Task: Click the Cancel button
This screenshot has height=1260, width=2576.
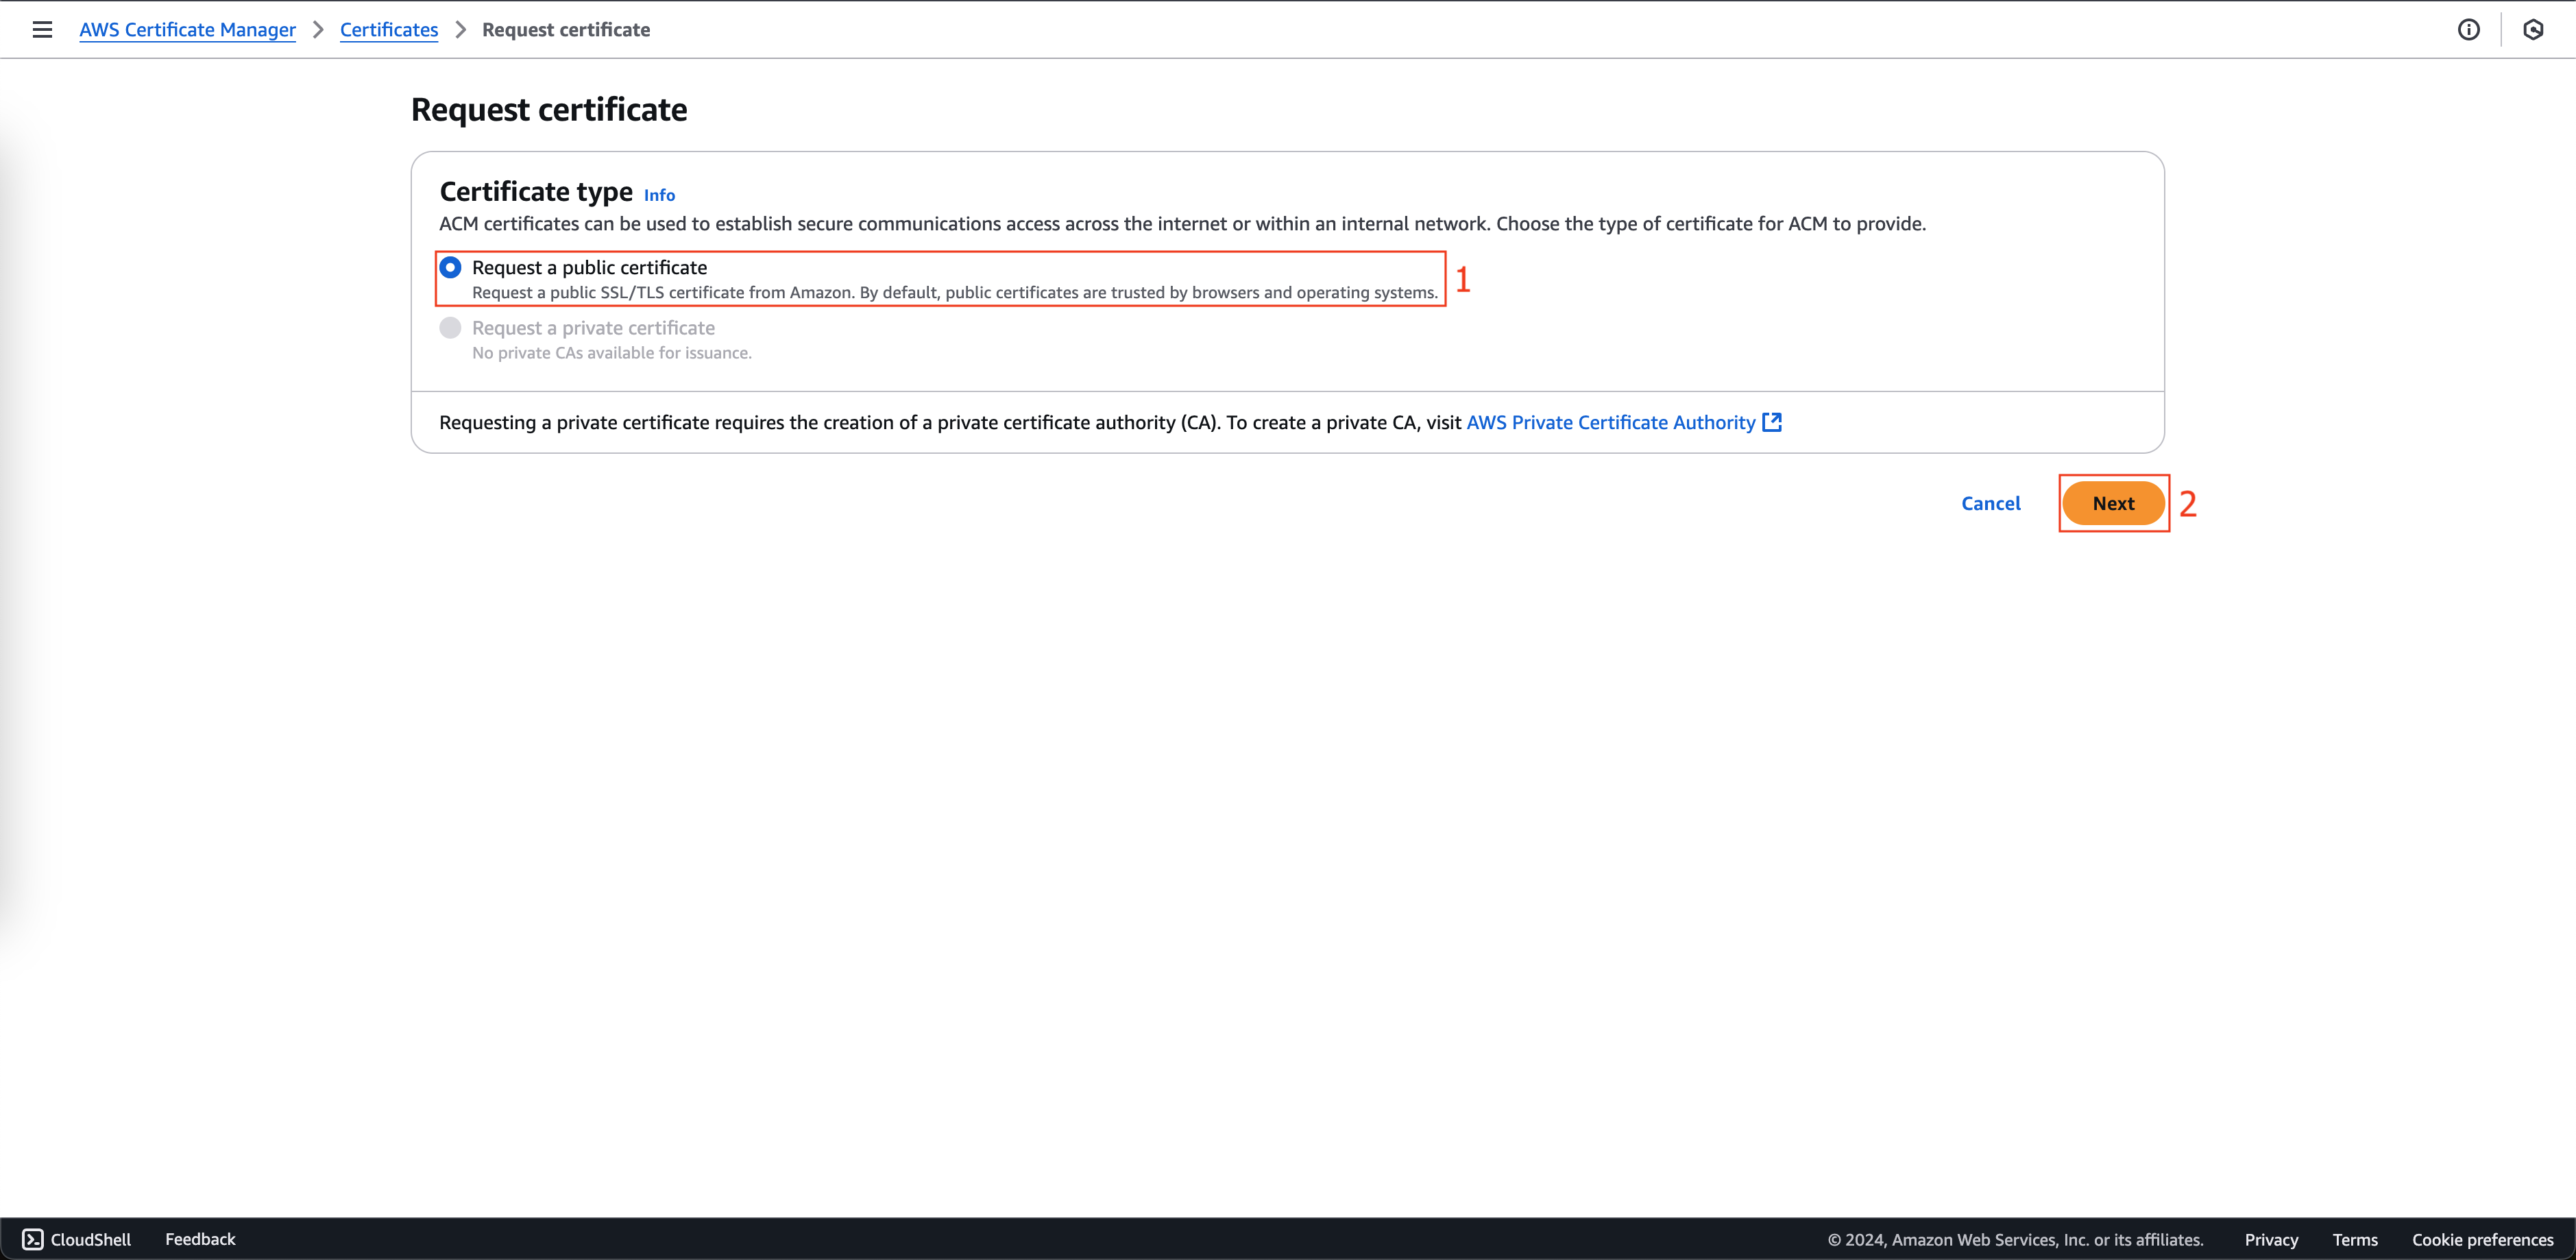Action: pyautogui.click(x=1990, y=503)
